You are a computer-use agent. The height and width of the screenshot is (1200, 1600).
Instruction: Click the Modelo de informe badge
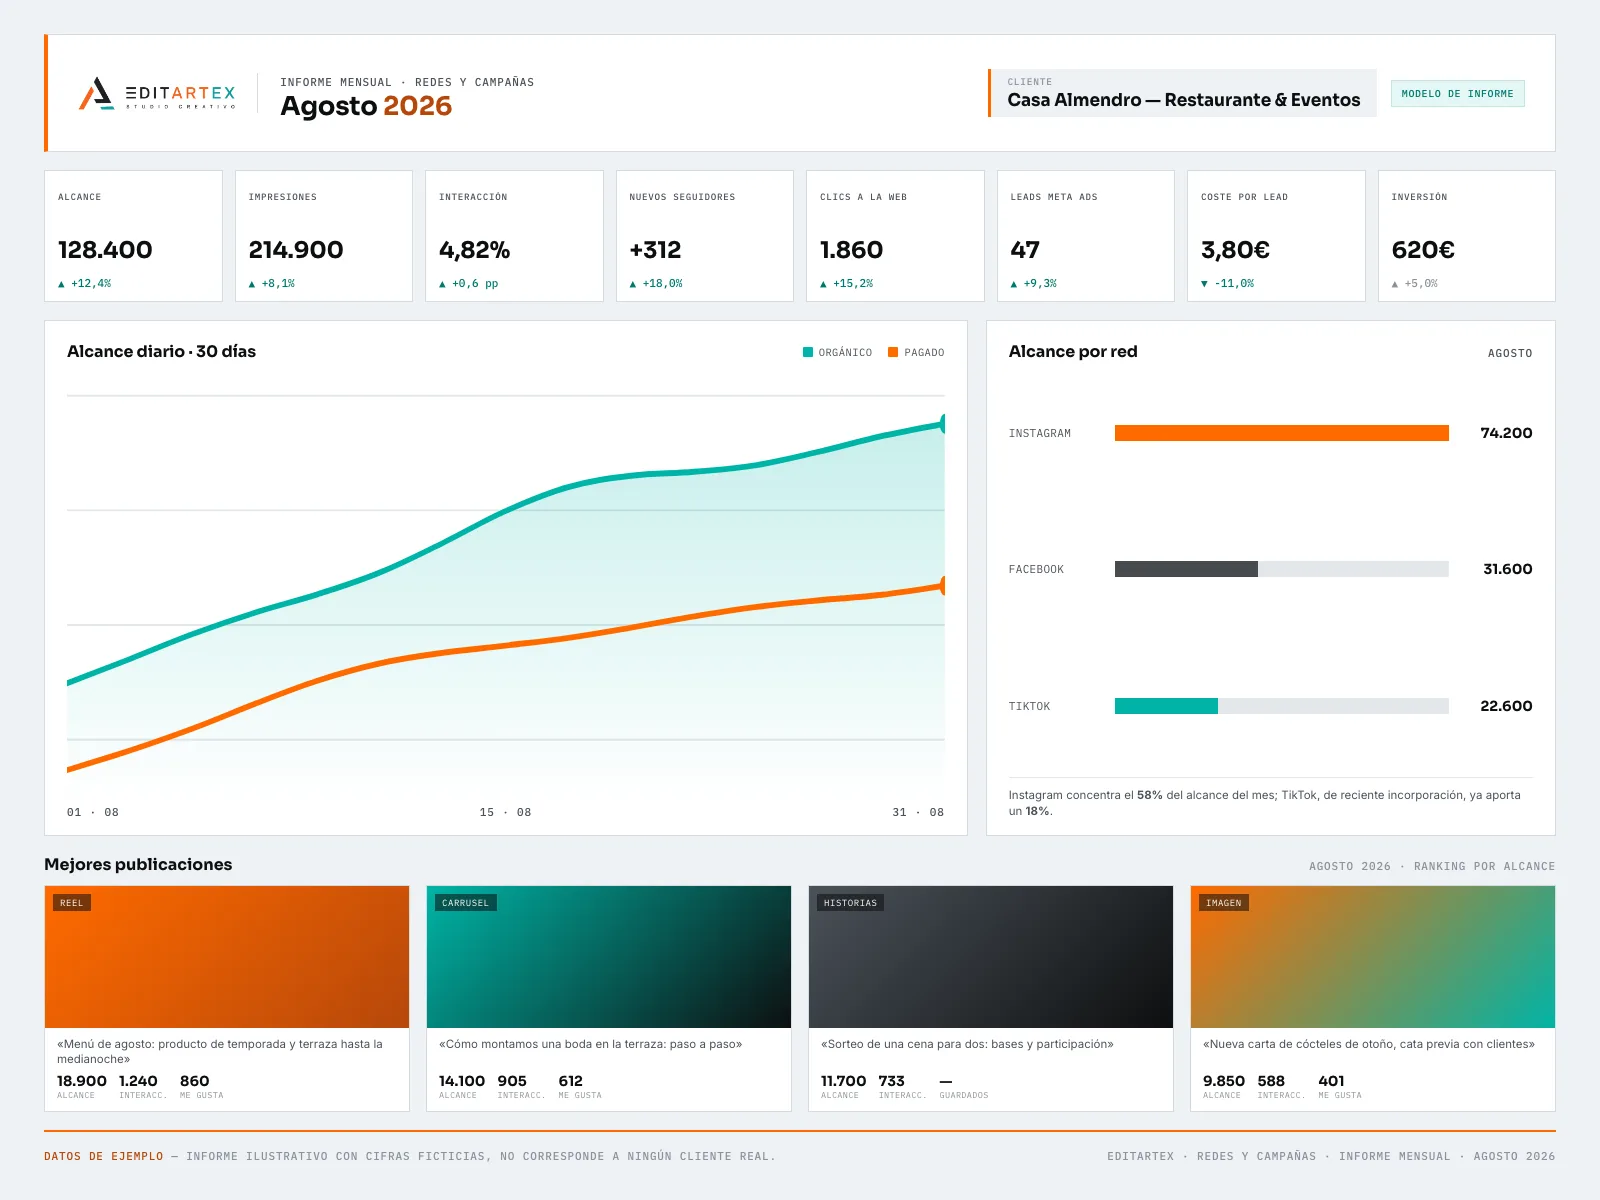point(1457,94)
